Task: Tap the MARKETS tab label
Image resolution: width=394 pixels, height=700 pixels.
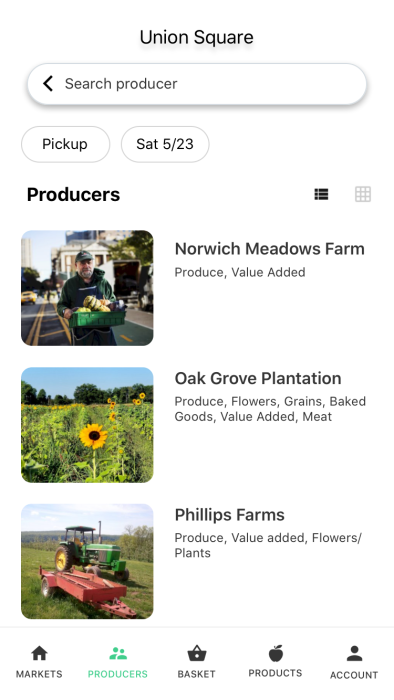Action: 39,674
